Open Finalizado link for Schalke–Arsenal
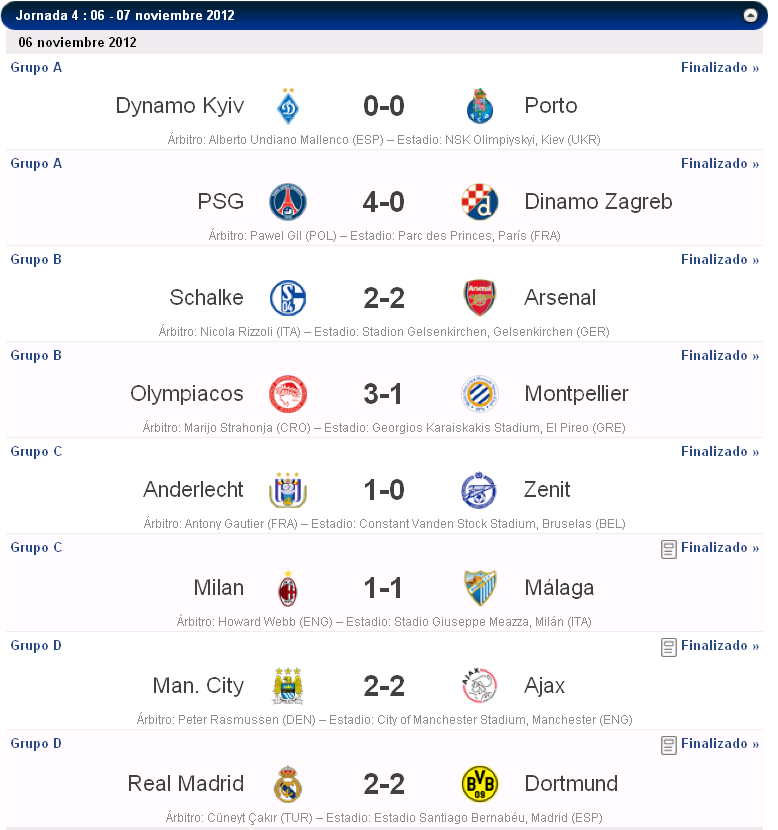This screenshot has height=830, width=778. [719, 259]
